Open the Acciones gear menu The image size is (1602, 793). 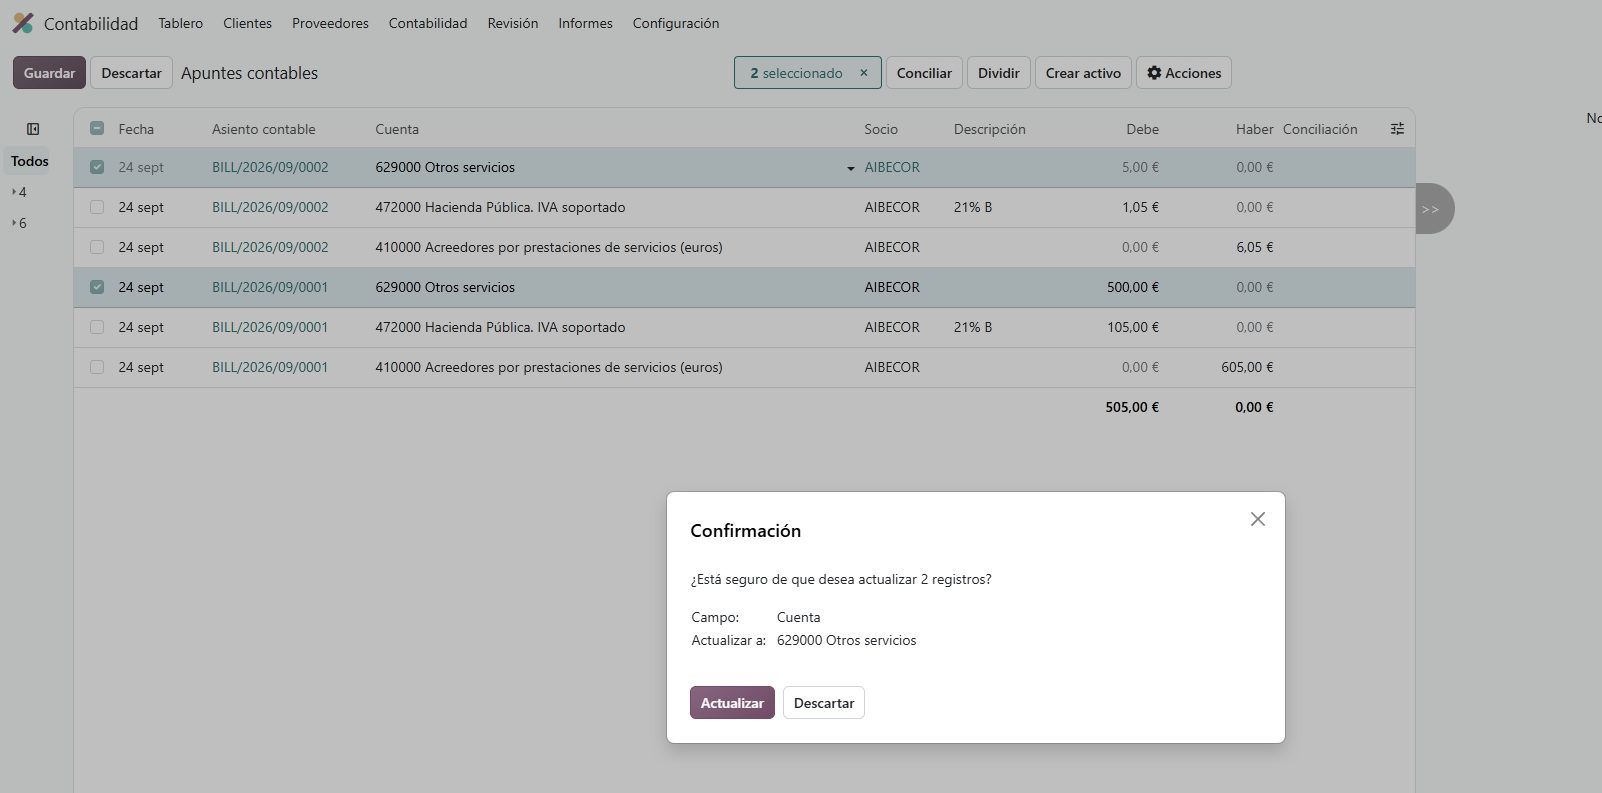tap(1184, 73)
